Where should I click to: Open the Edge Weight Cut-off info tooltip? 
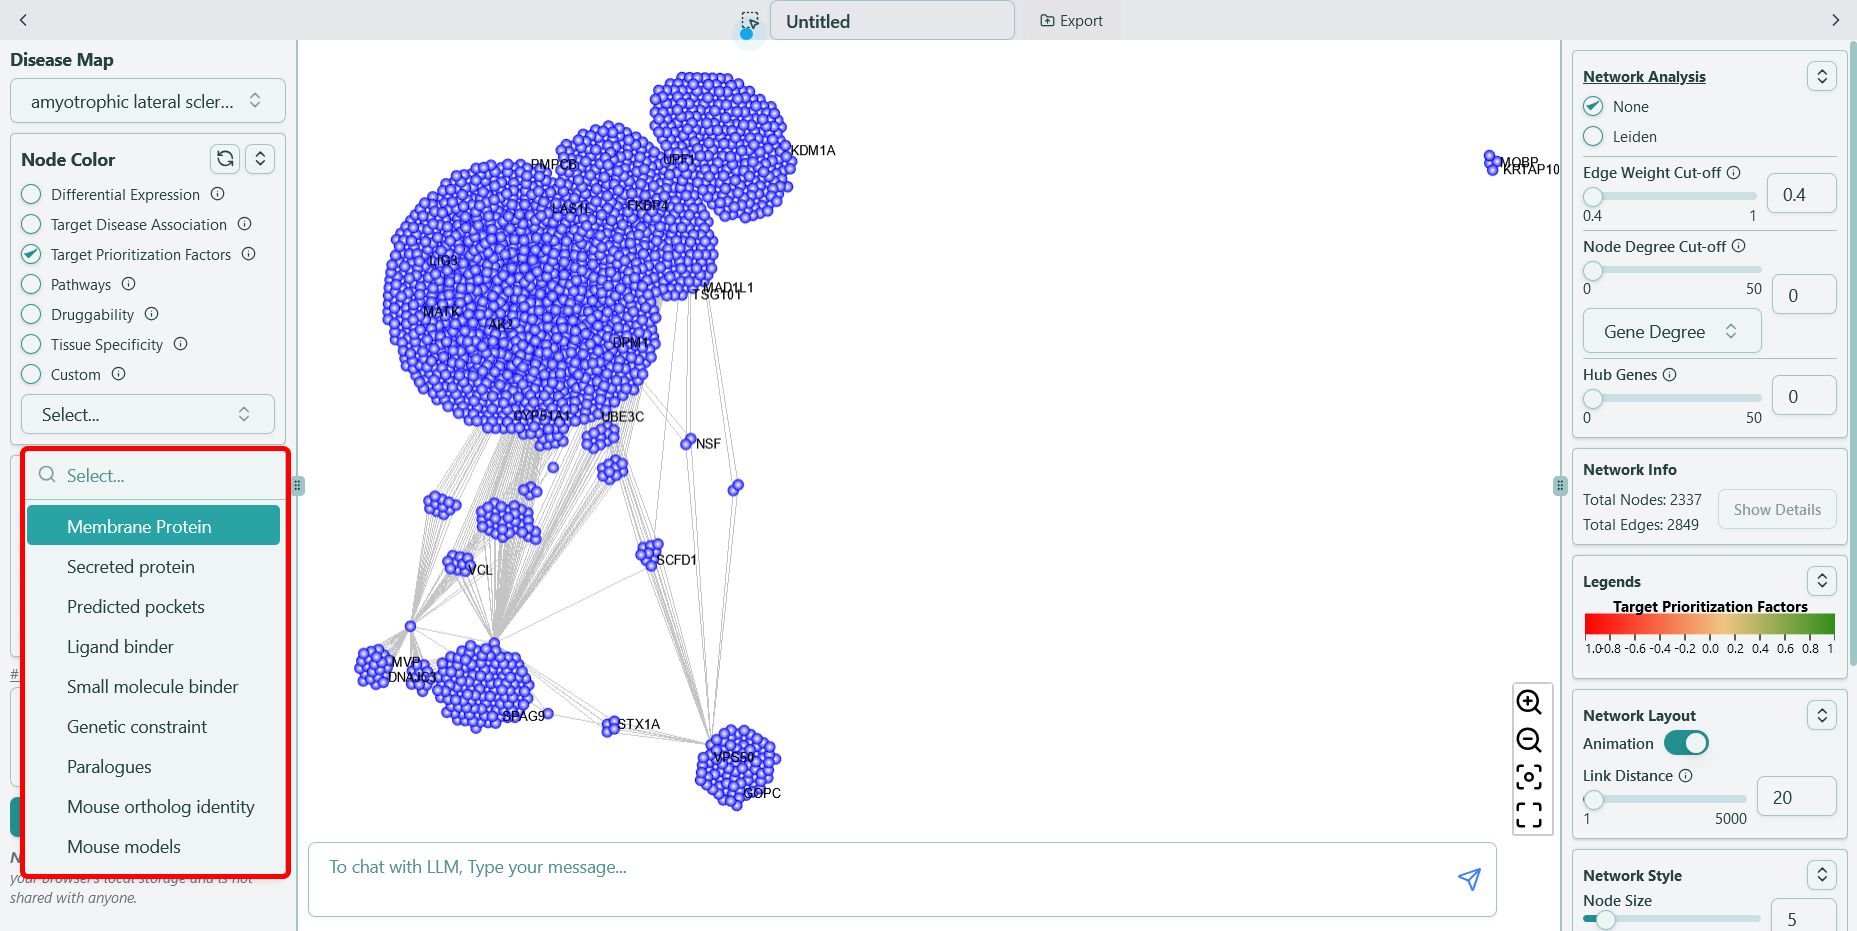pyautogui.click(x=1734, y=172)
